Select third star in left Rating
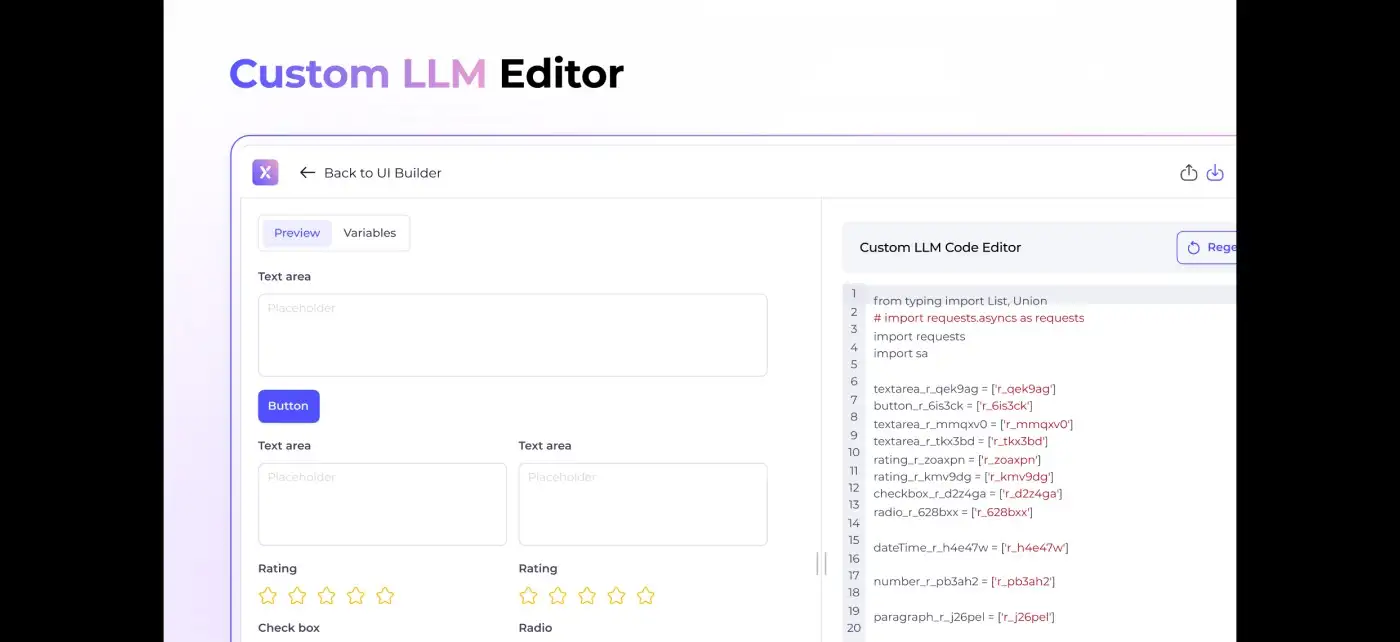The image size is (1400, 642). point(326,596)
